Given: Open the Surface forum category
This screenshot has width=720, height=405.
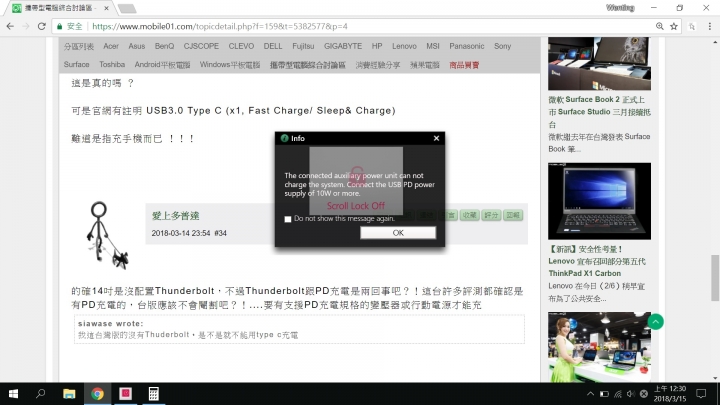Looking at the screenshot, I should click(x=76, y=64).
